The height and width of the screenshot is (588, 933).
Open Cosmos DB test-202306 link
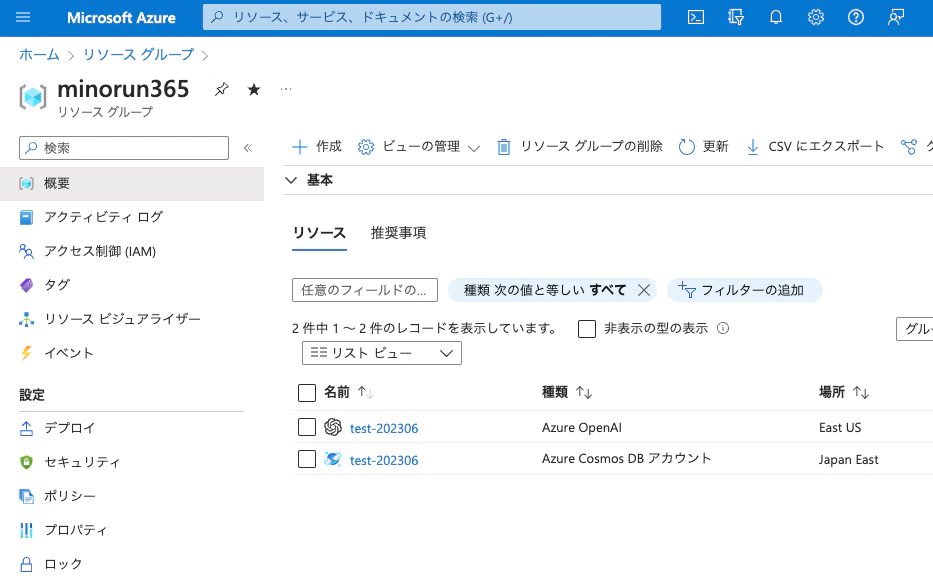[x=384, y=460]
